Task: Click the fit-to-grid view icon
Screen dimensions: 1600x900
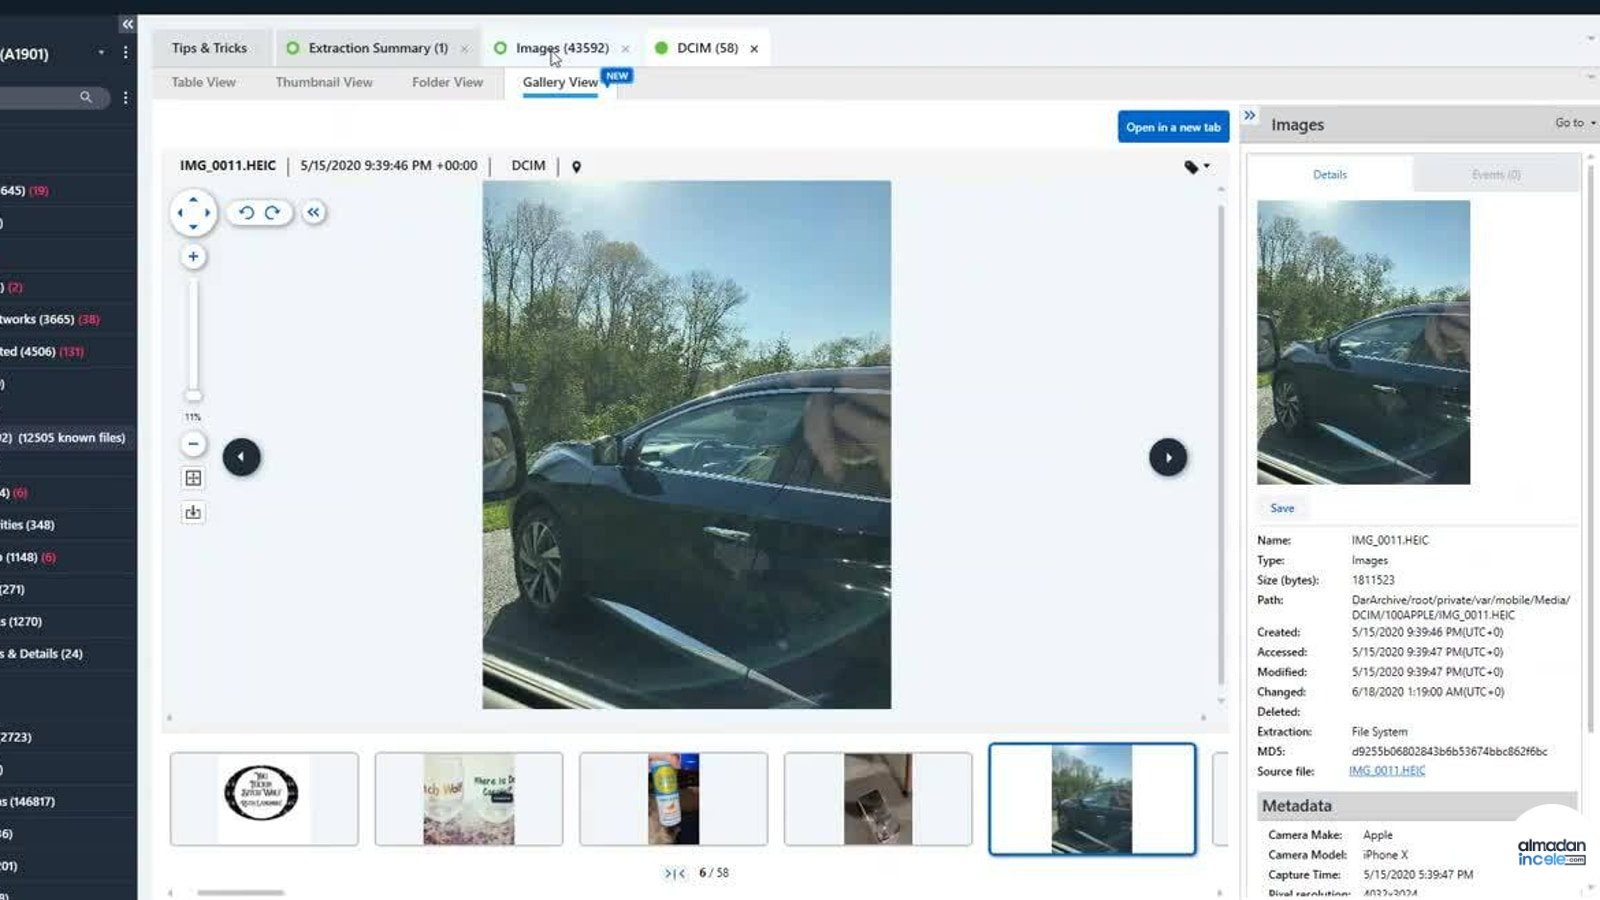Action: (x=193, y=478)
